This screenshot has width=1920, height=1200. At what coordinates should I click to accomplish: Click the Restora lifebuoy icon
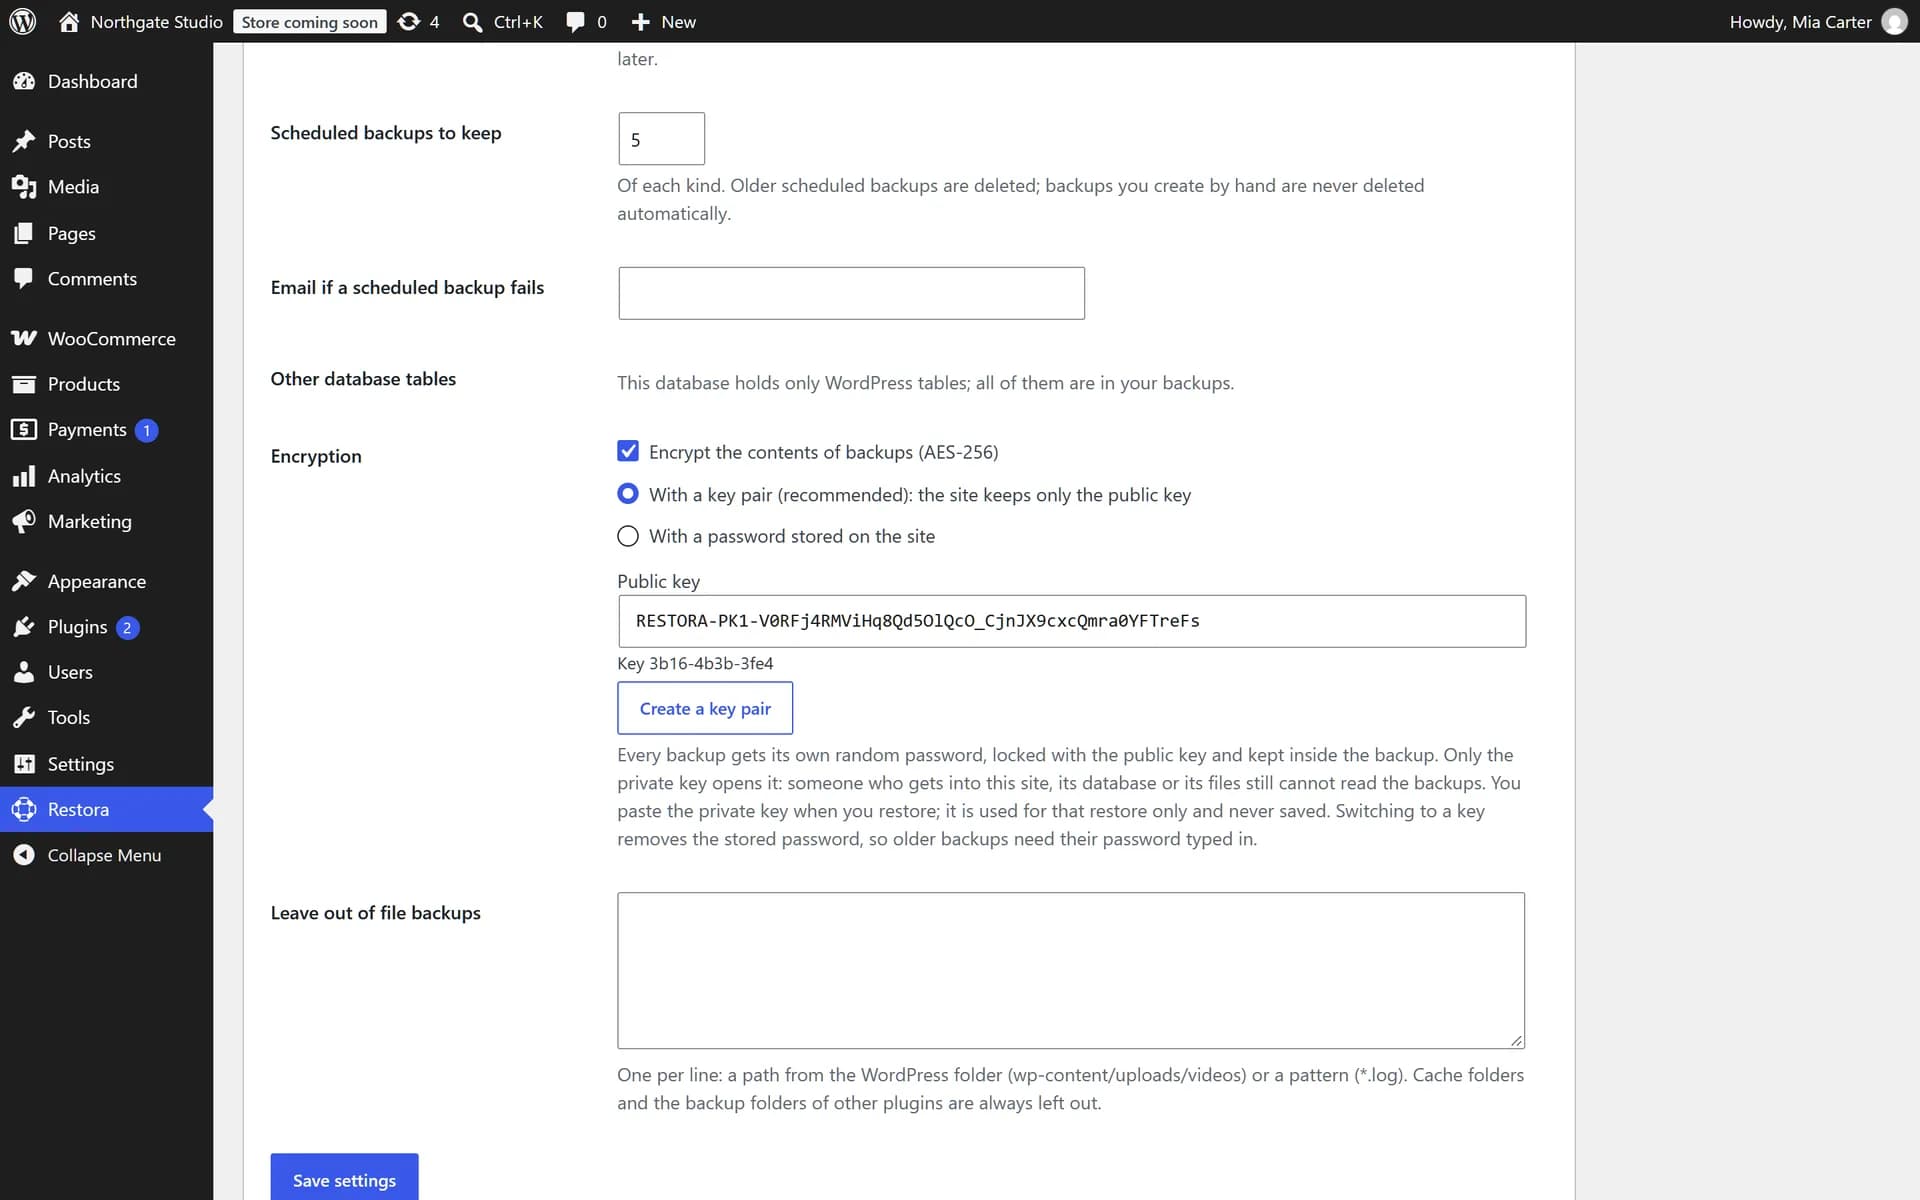pos(24,809)
